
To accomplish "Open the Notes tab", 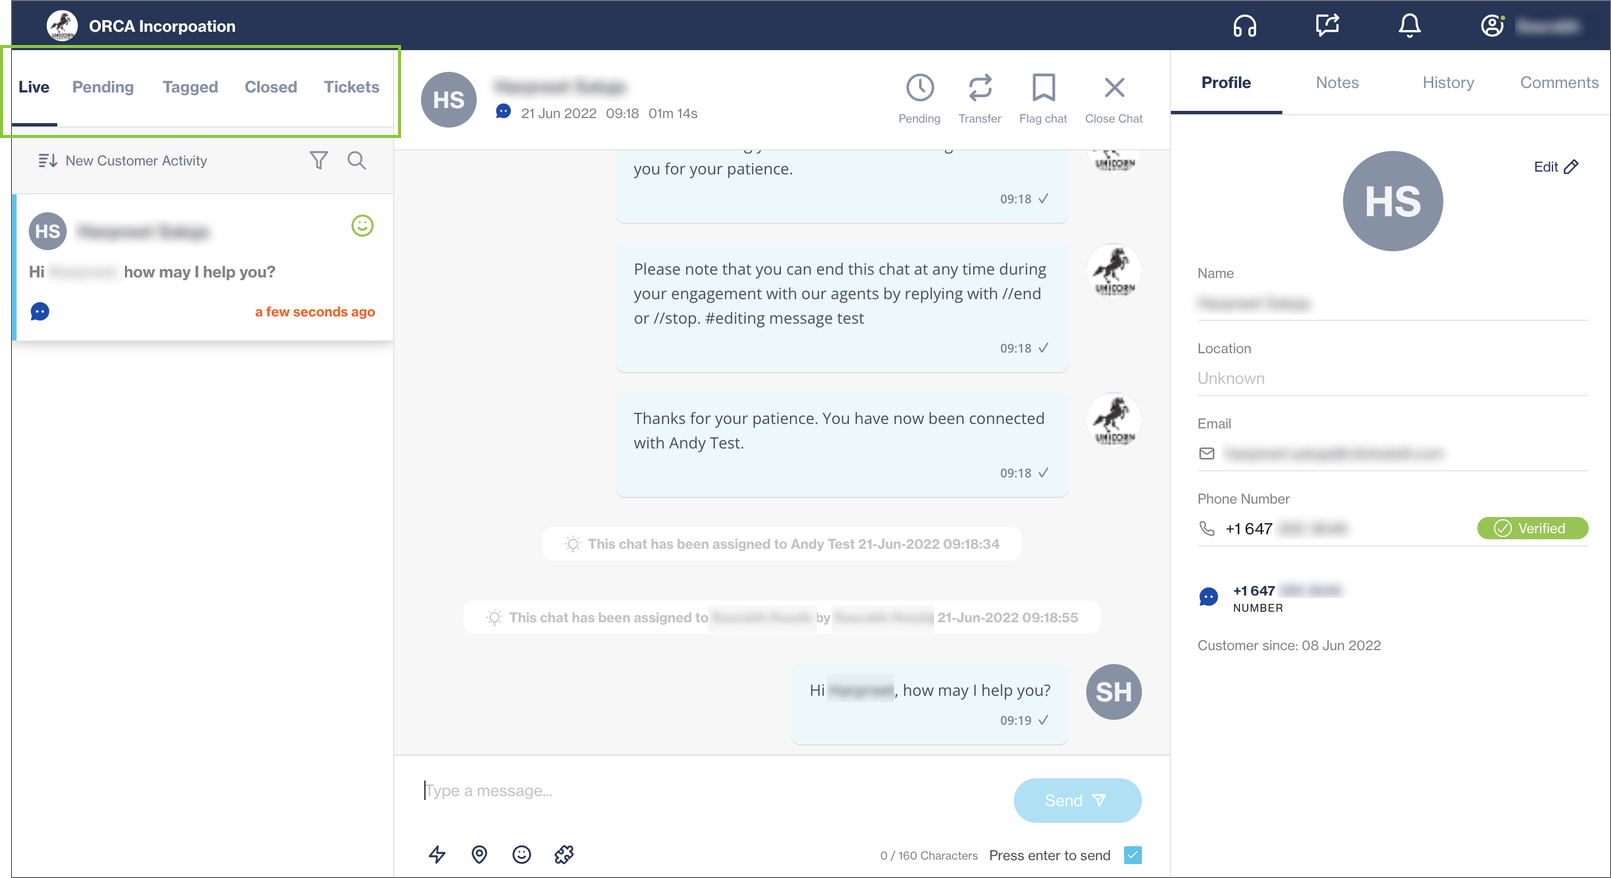I will 1337,83.
